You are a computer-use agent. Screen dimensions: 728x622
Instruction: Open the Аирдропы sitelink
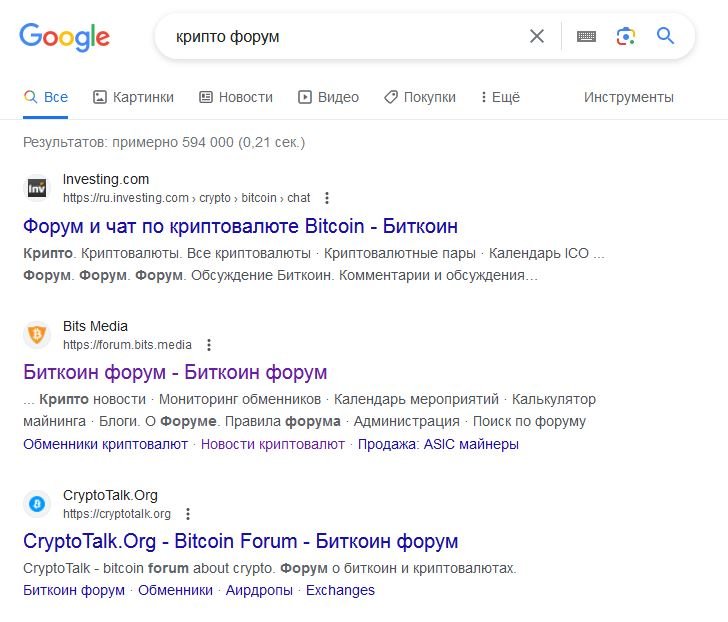pos(259,590)
